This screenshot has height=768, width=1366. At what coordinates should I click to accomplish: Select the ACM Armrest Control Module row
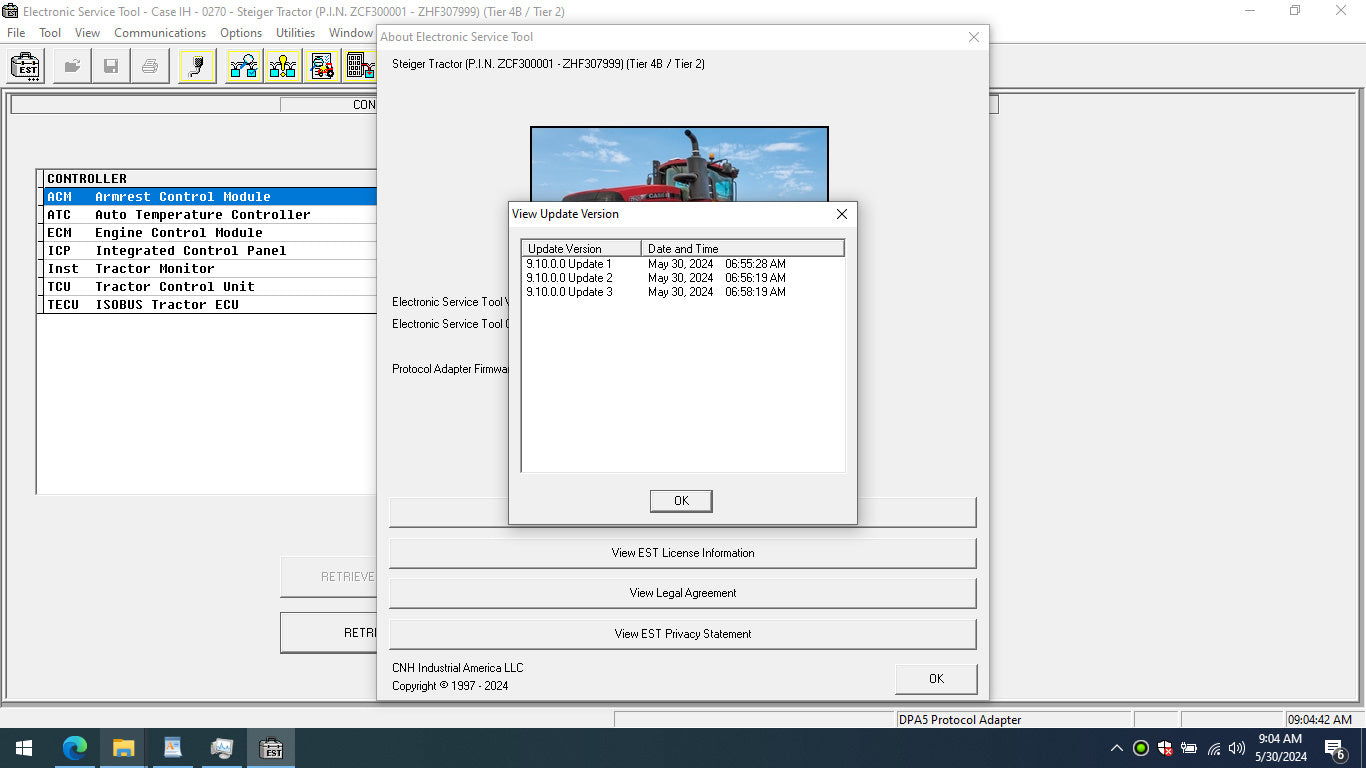click(210, 197)
